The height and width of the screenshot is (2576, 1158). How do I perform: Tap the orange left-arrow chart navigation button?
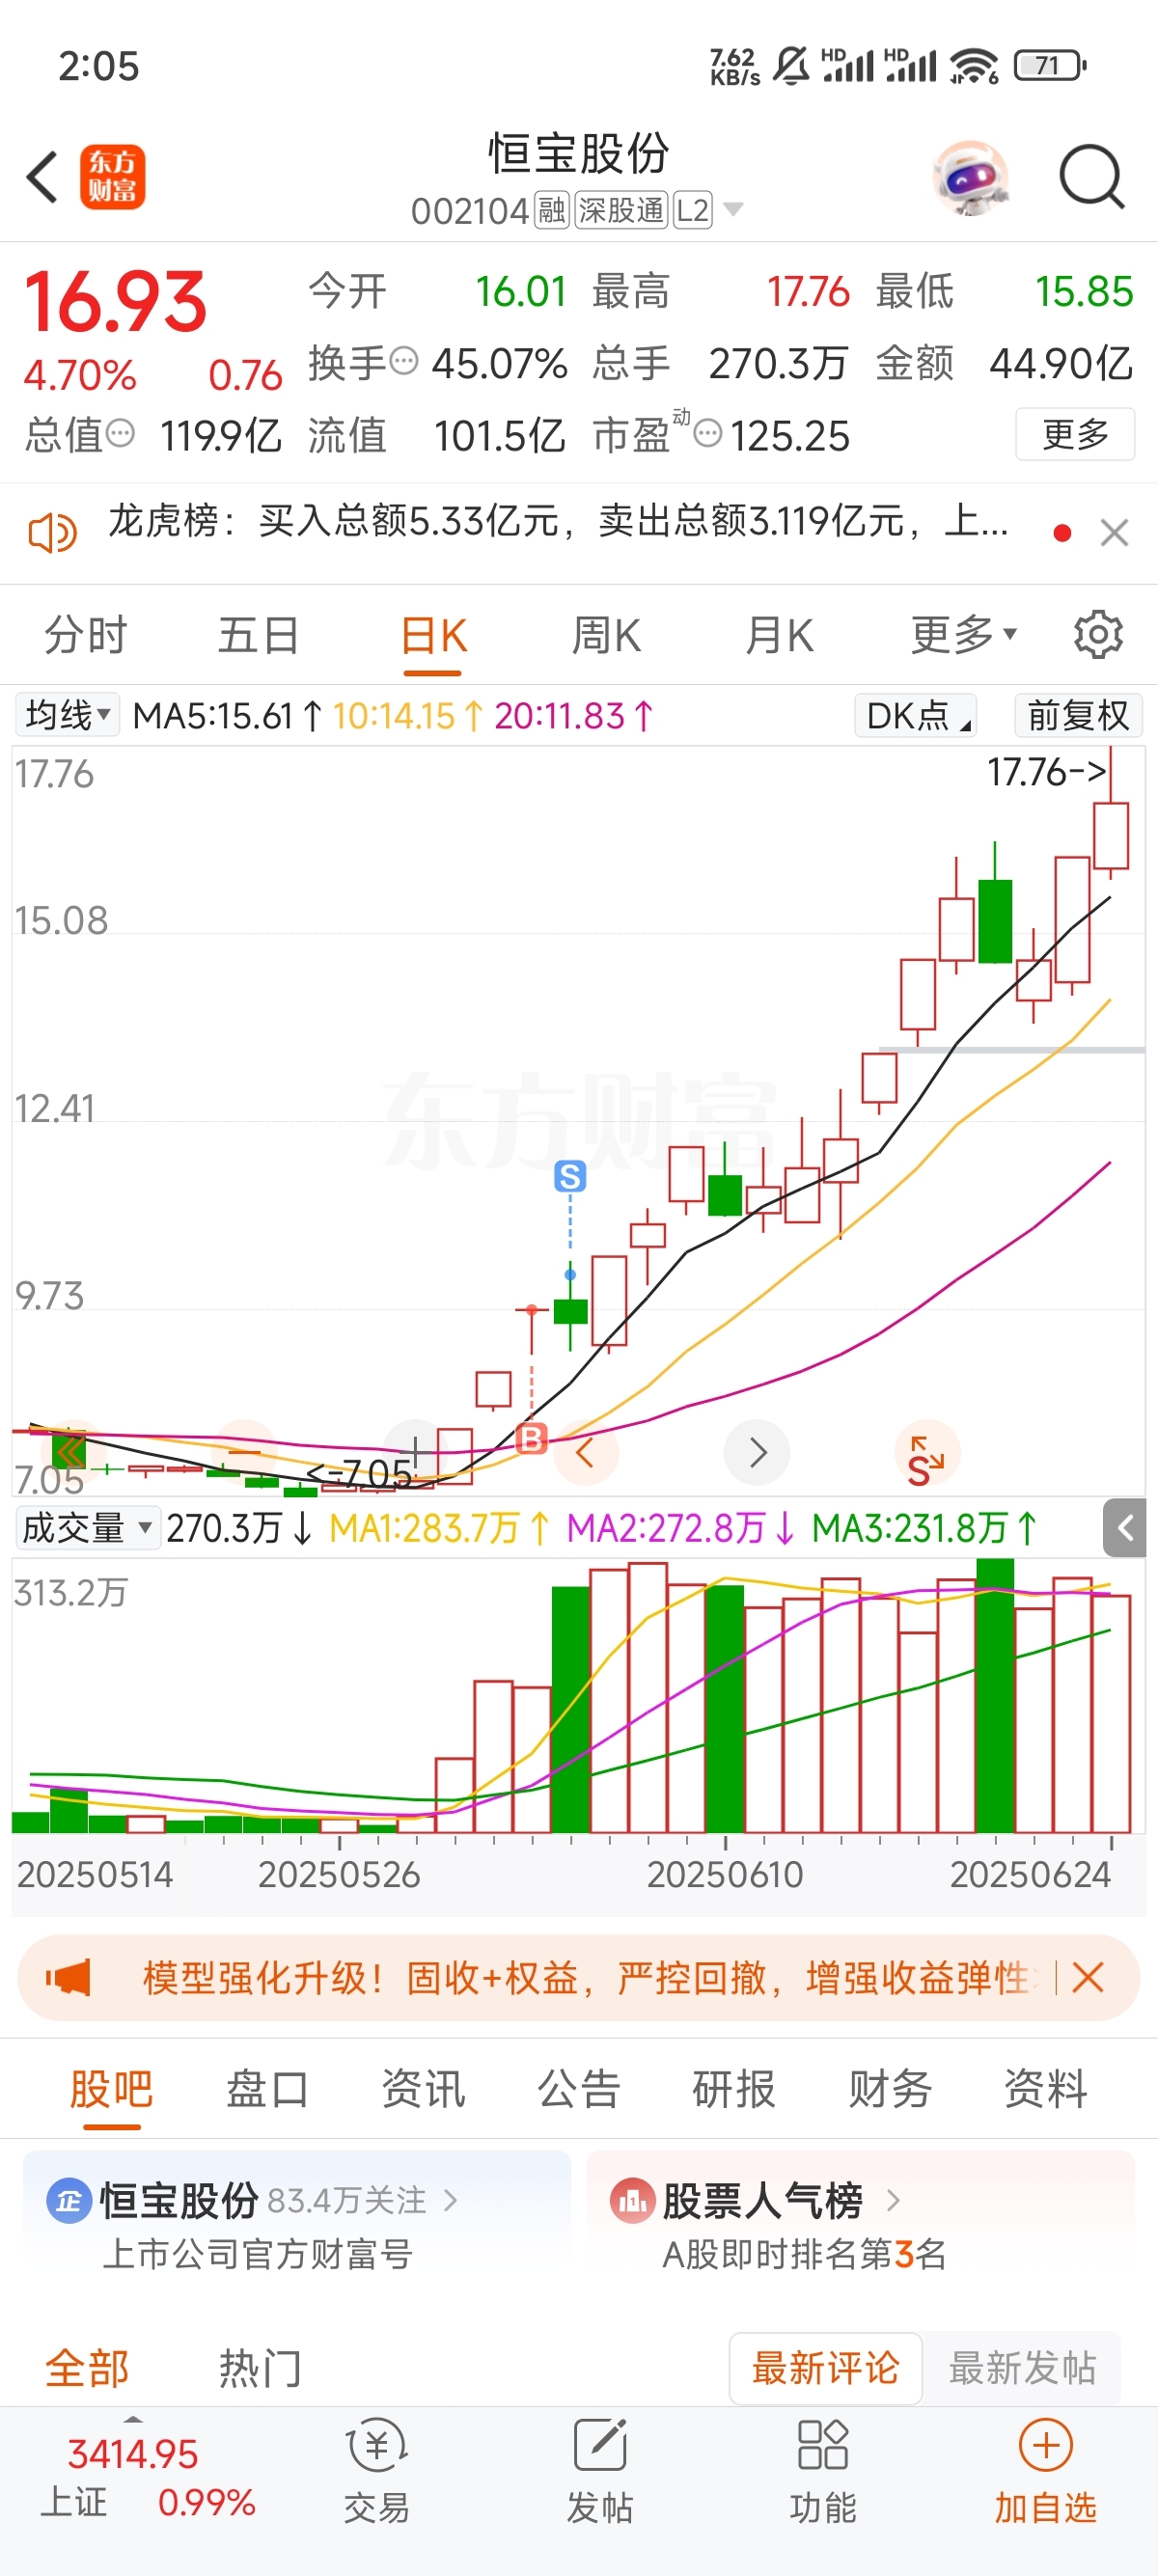(x=586, y=1452)
